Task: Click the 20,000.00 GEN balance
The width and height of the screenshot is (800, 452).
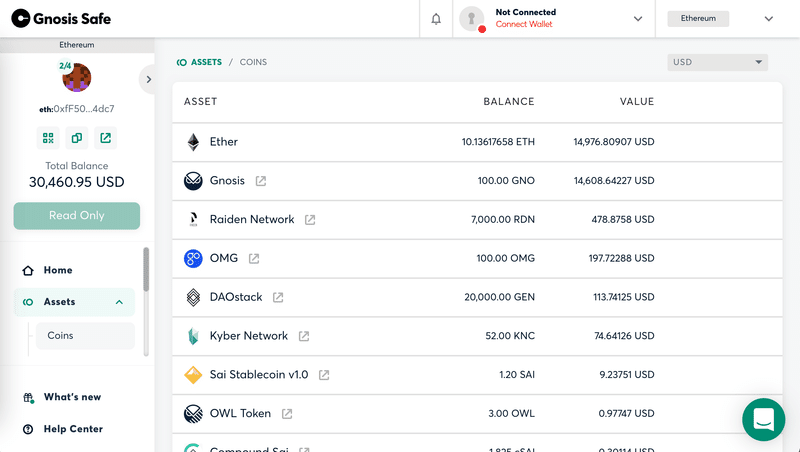Action: (499, 297)
